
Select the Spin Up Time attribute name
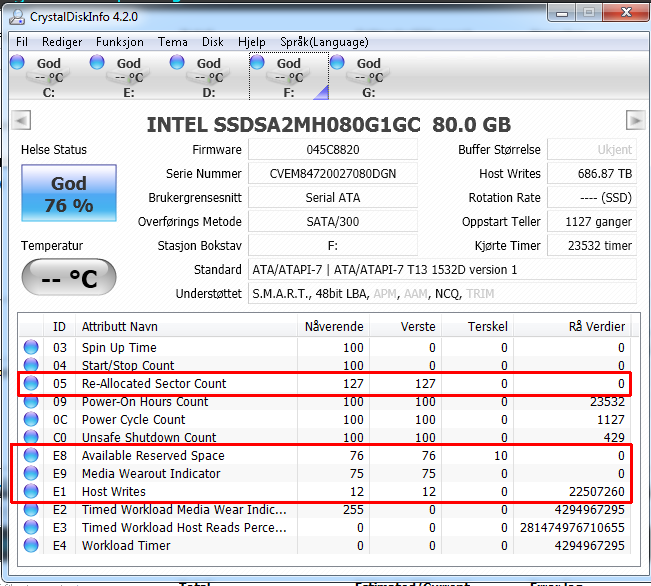point(119,348)
